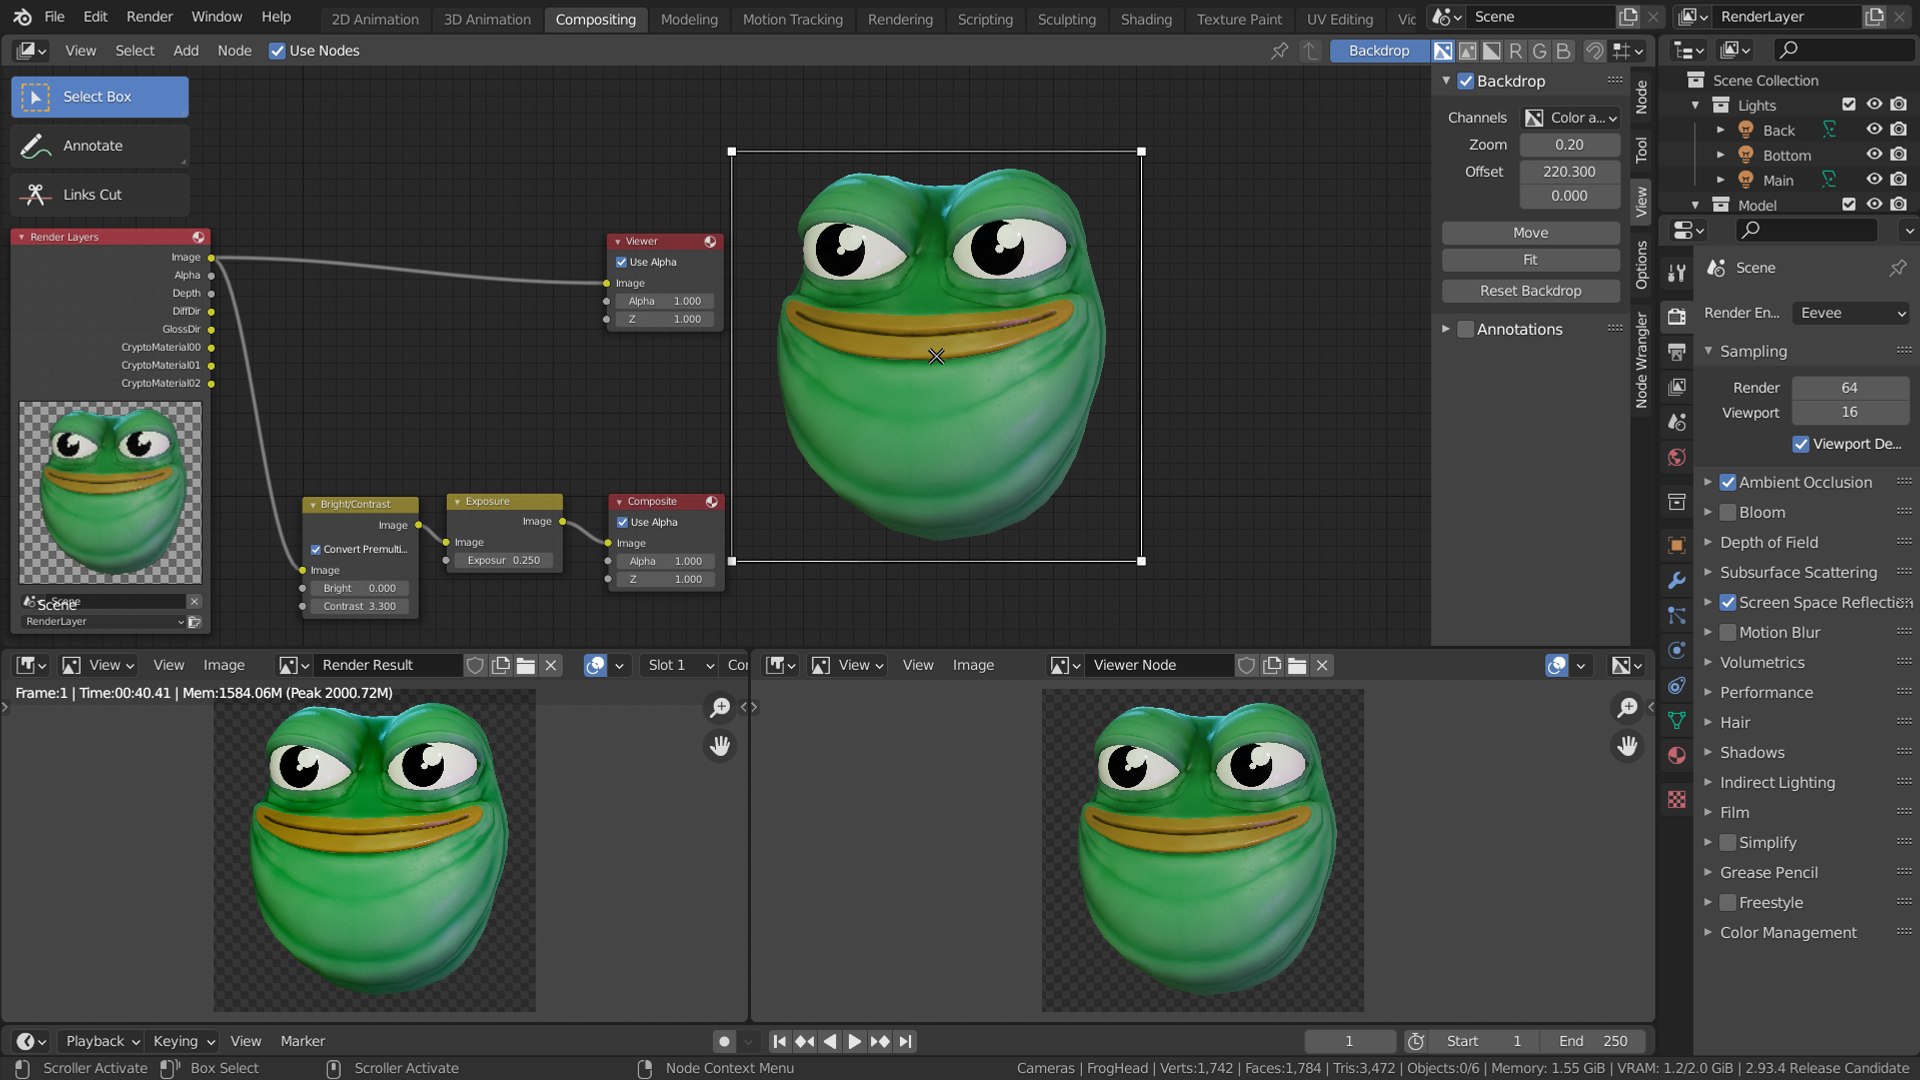Switch to the Shading workspace tab

click(1146, 19)
